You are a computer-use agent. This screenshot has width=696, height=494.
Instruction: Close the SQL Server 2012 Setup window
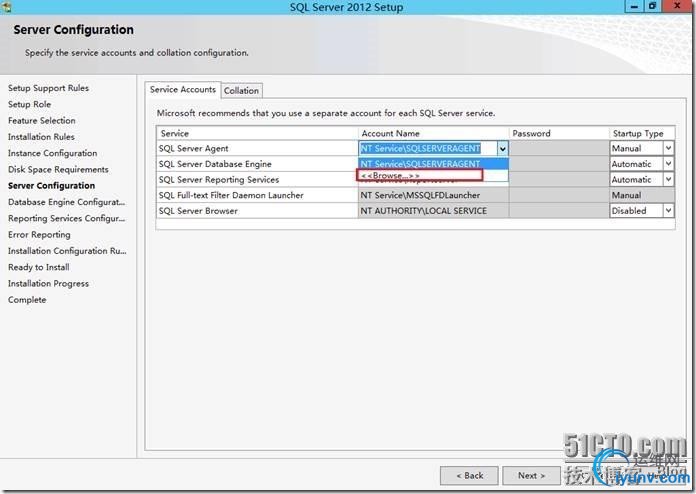[x=677, y=6]
